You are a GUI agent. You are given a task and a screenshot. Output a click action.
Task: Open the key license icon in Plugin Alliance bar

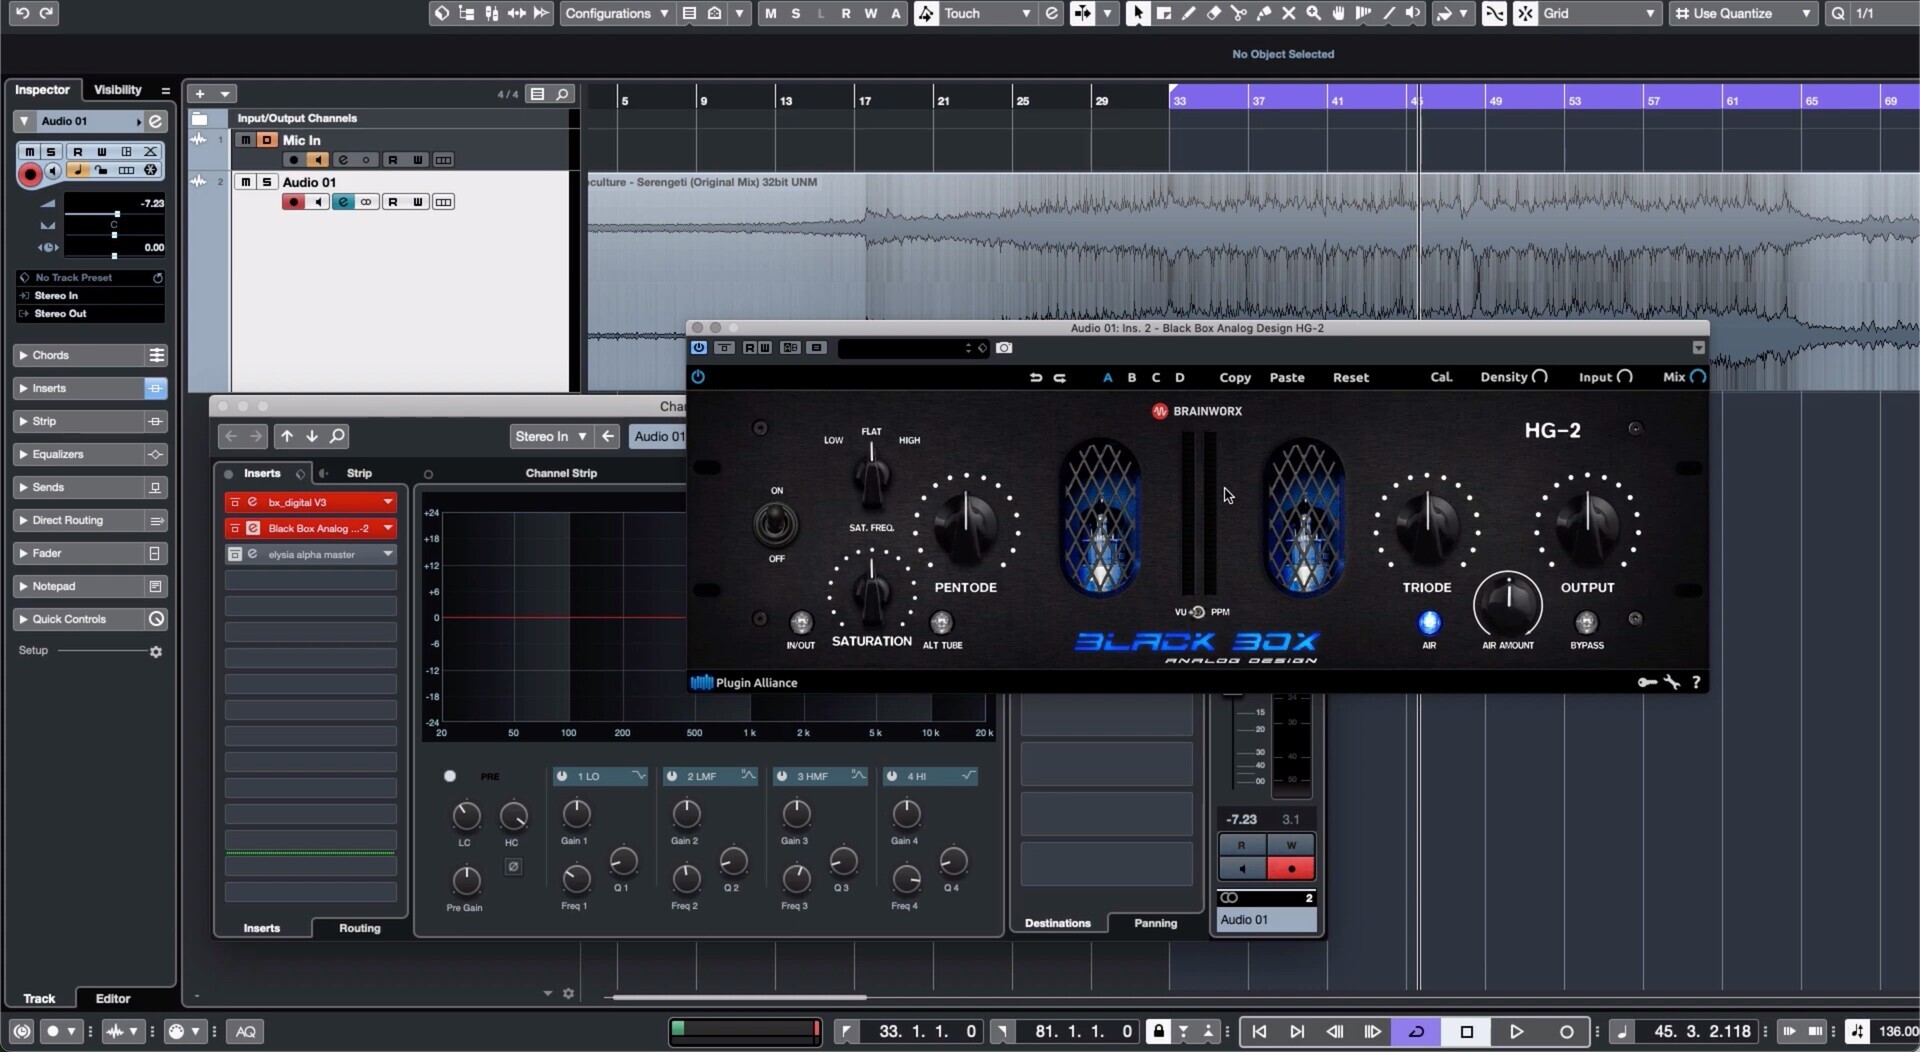(x=1647, y=682)
